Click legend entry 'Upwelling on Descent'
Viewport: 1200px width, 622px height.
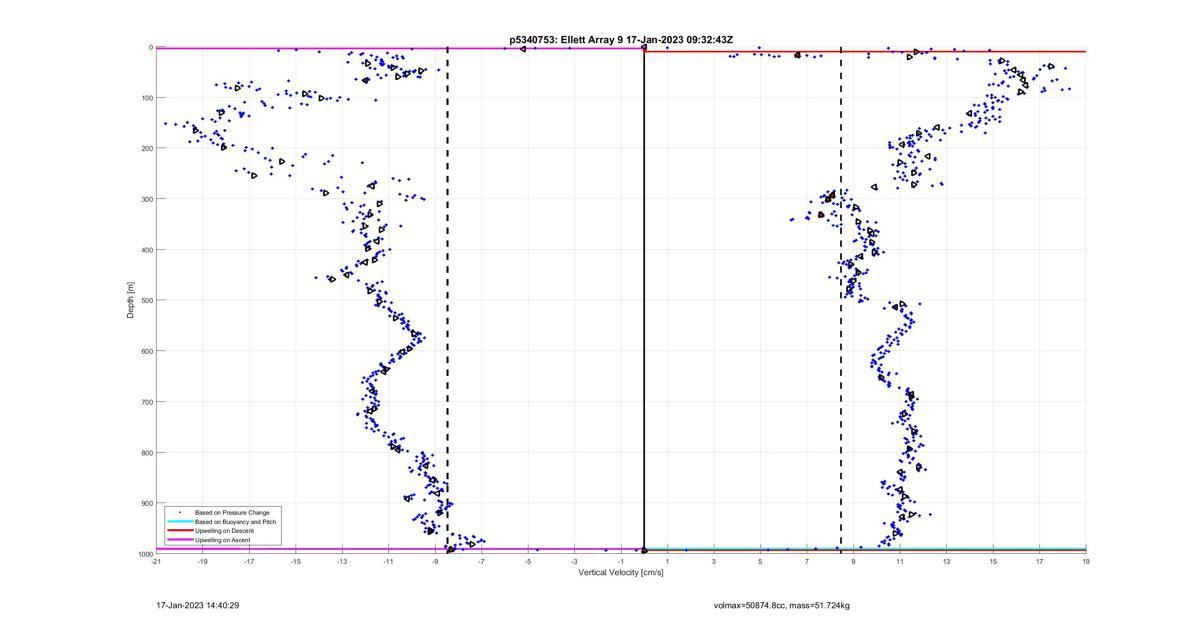click(x=225, y=531)
